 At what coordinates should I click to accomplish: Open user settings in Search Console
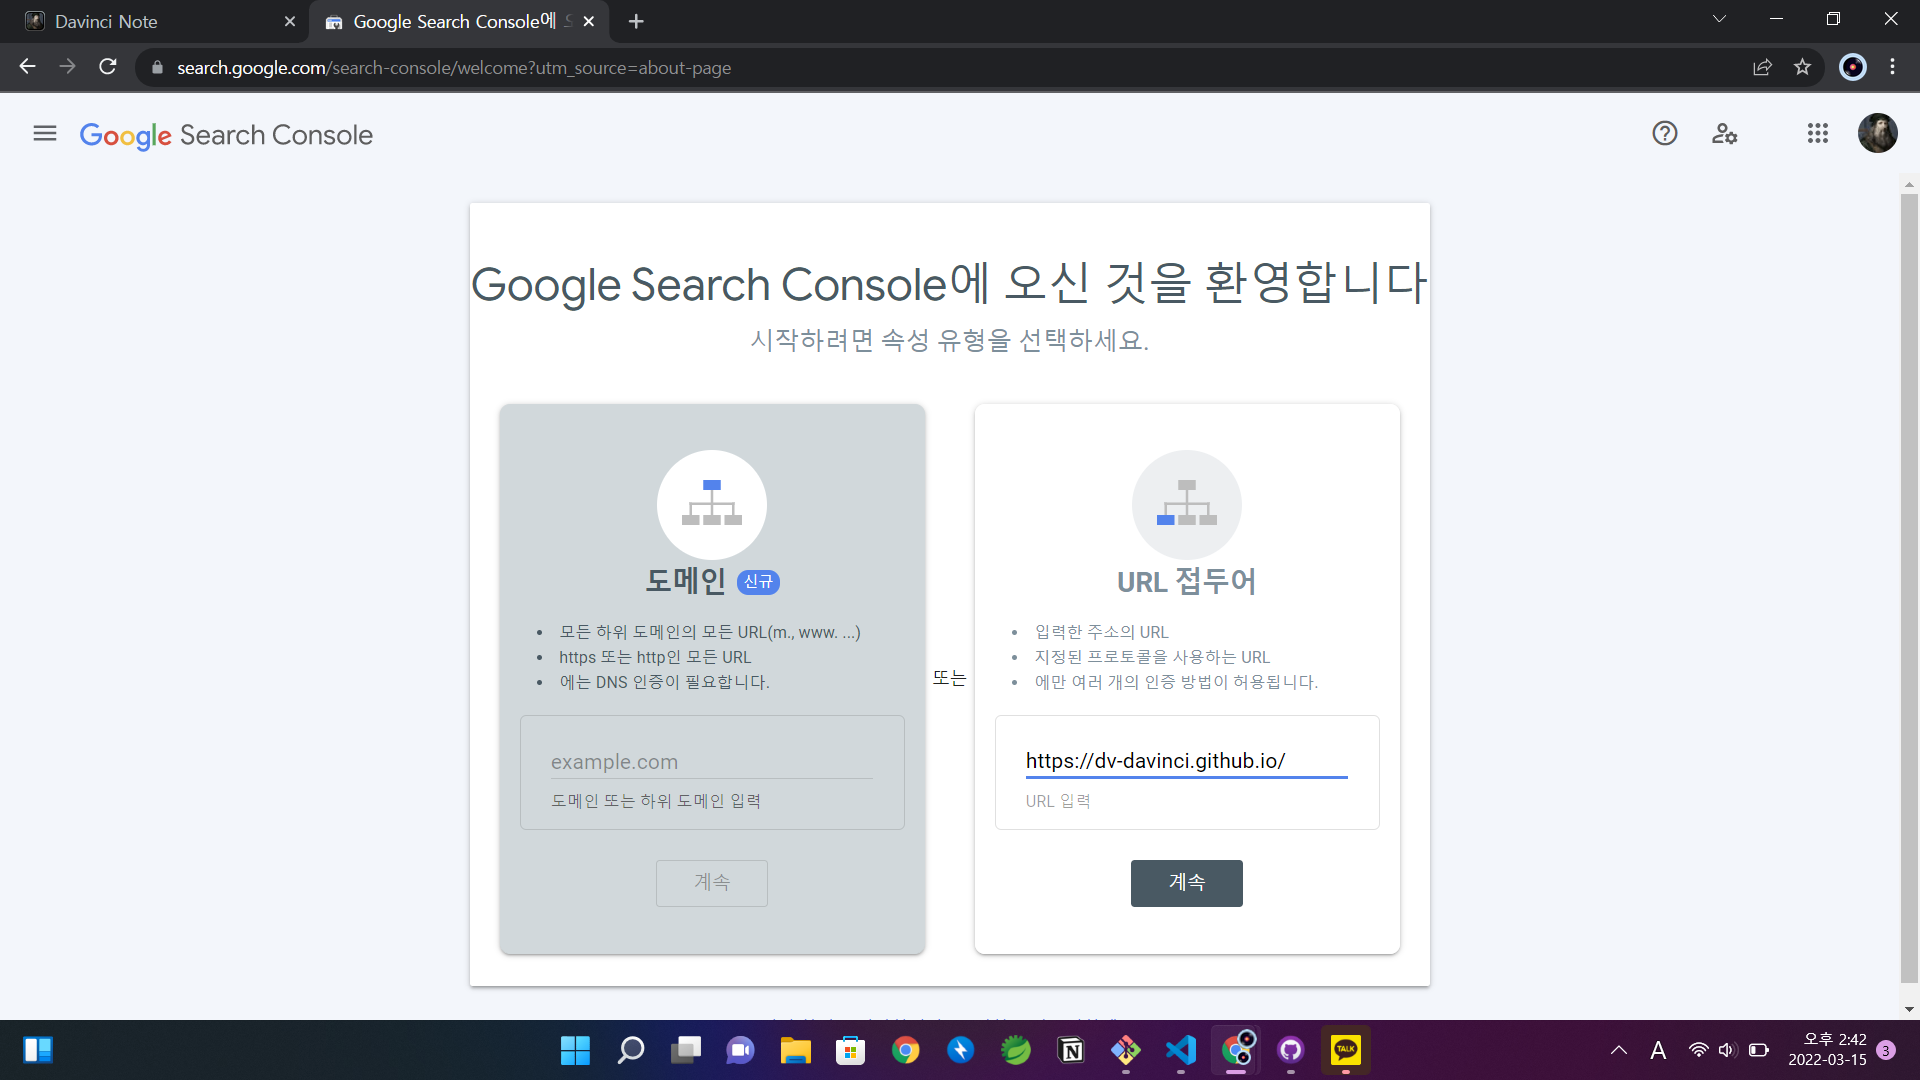tap(1724, 133)
